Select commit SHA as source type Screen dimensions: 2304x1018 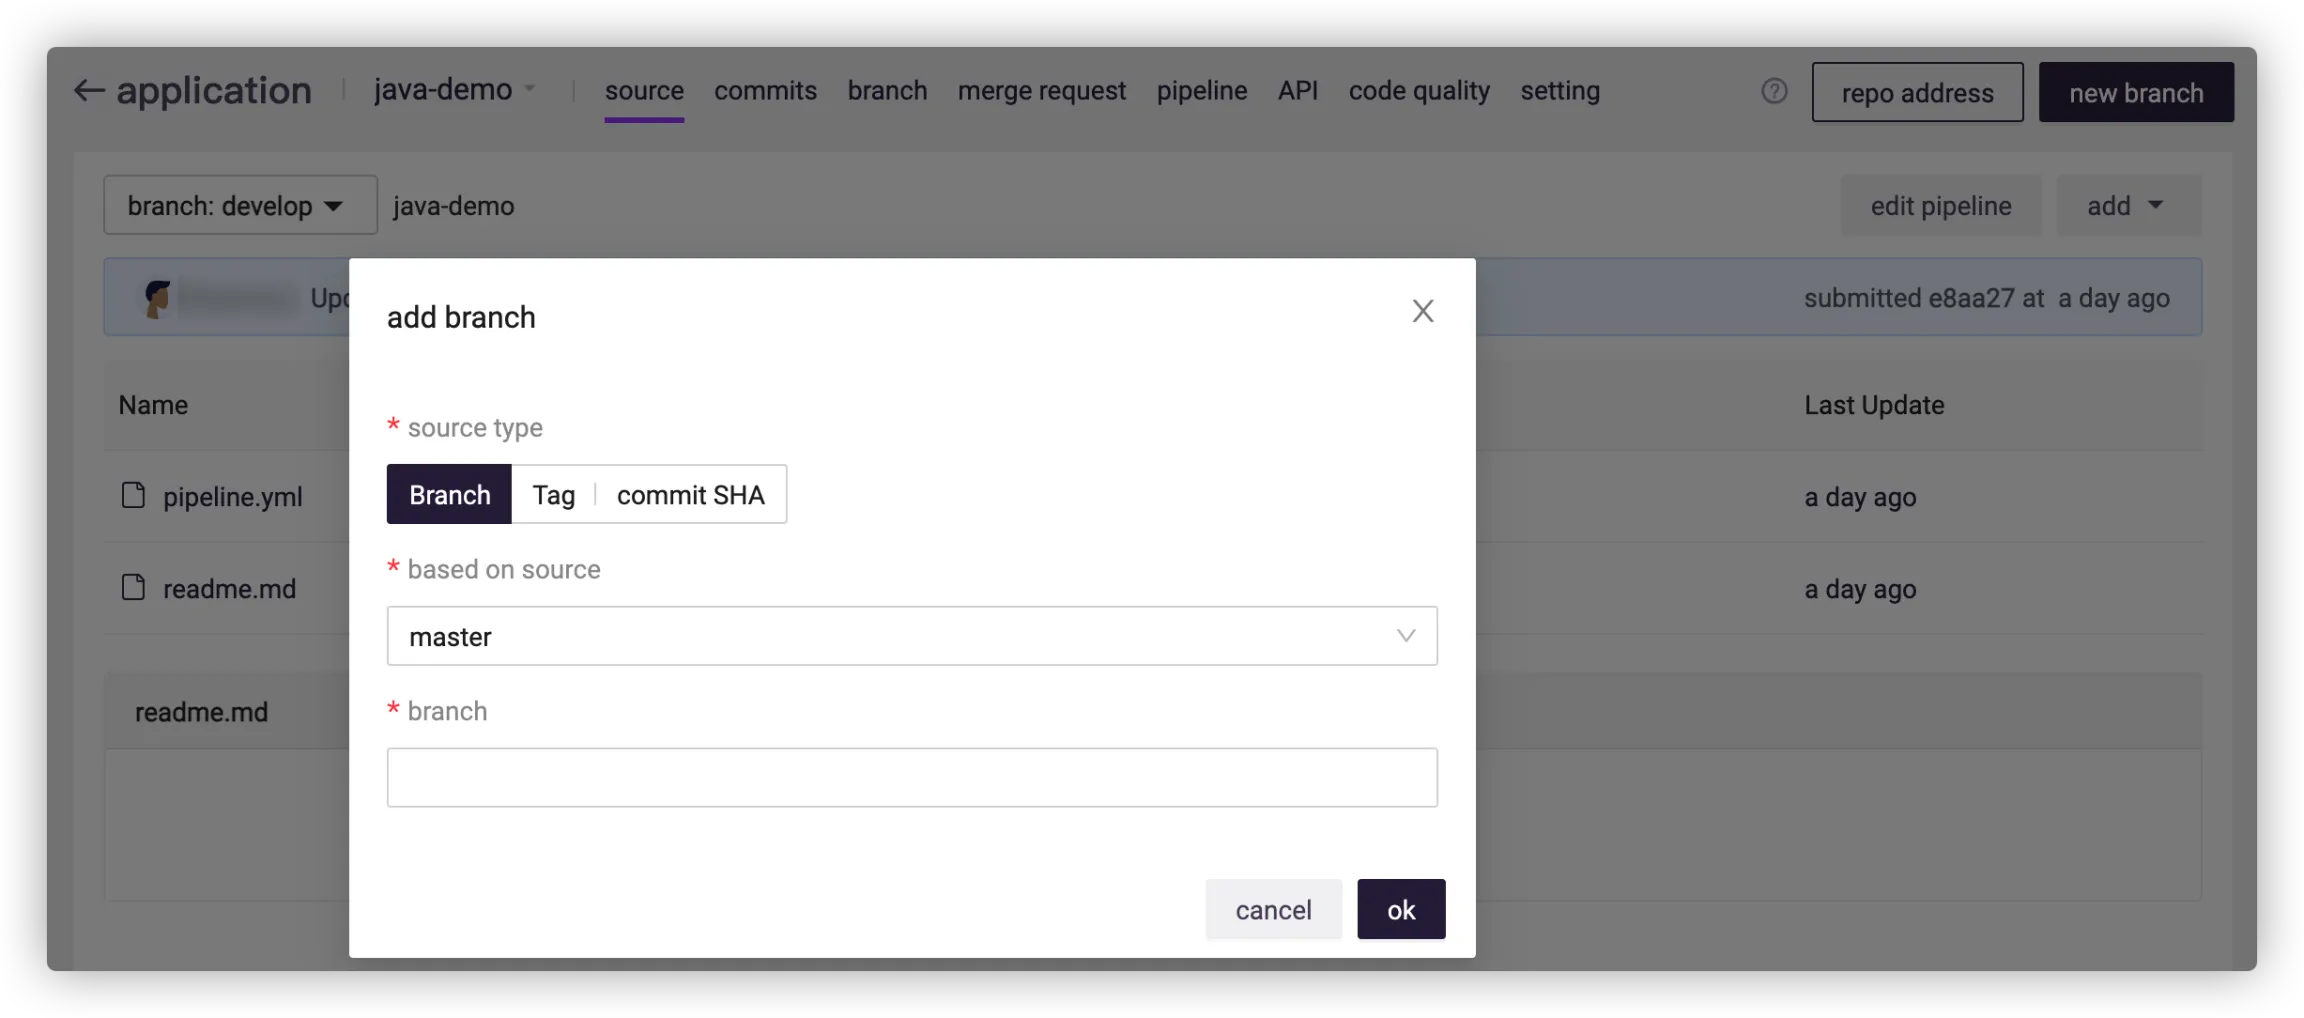click(690, 495)
